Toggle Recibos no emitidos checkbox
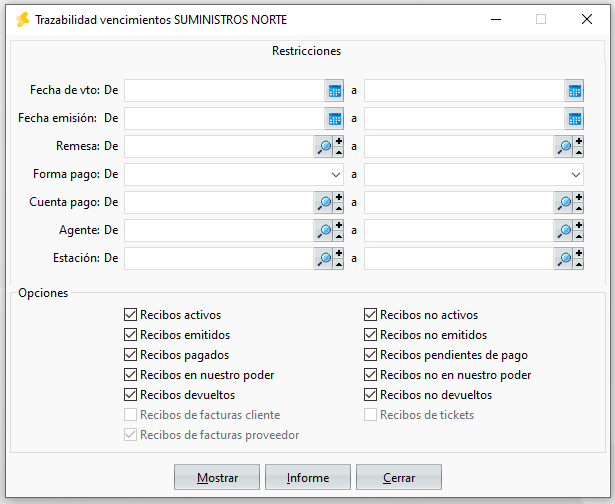Screen dimensions: 615x504 pos(370,335)
